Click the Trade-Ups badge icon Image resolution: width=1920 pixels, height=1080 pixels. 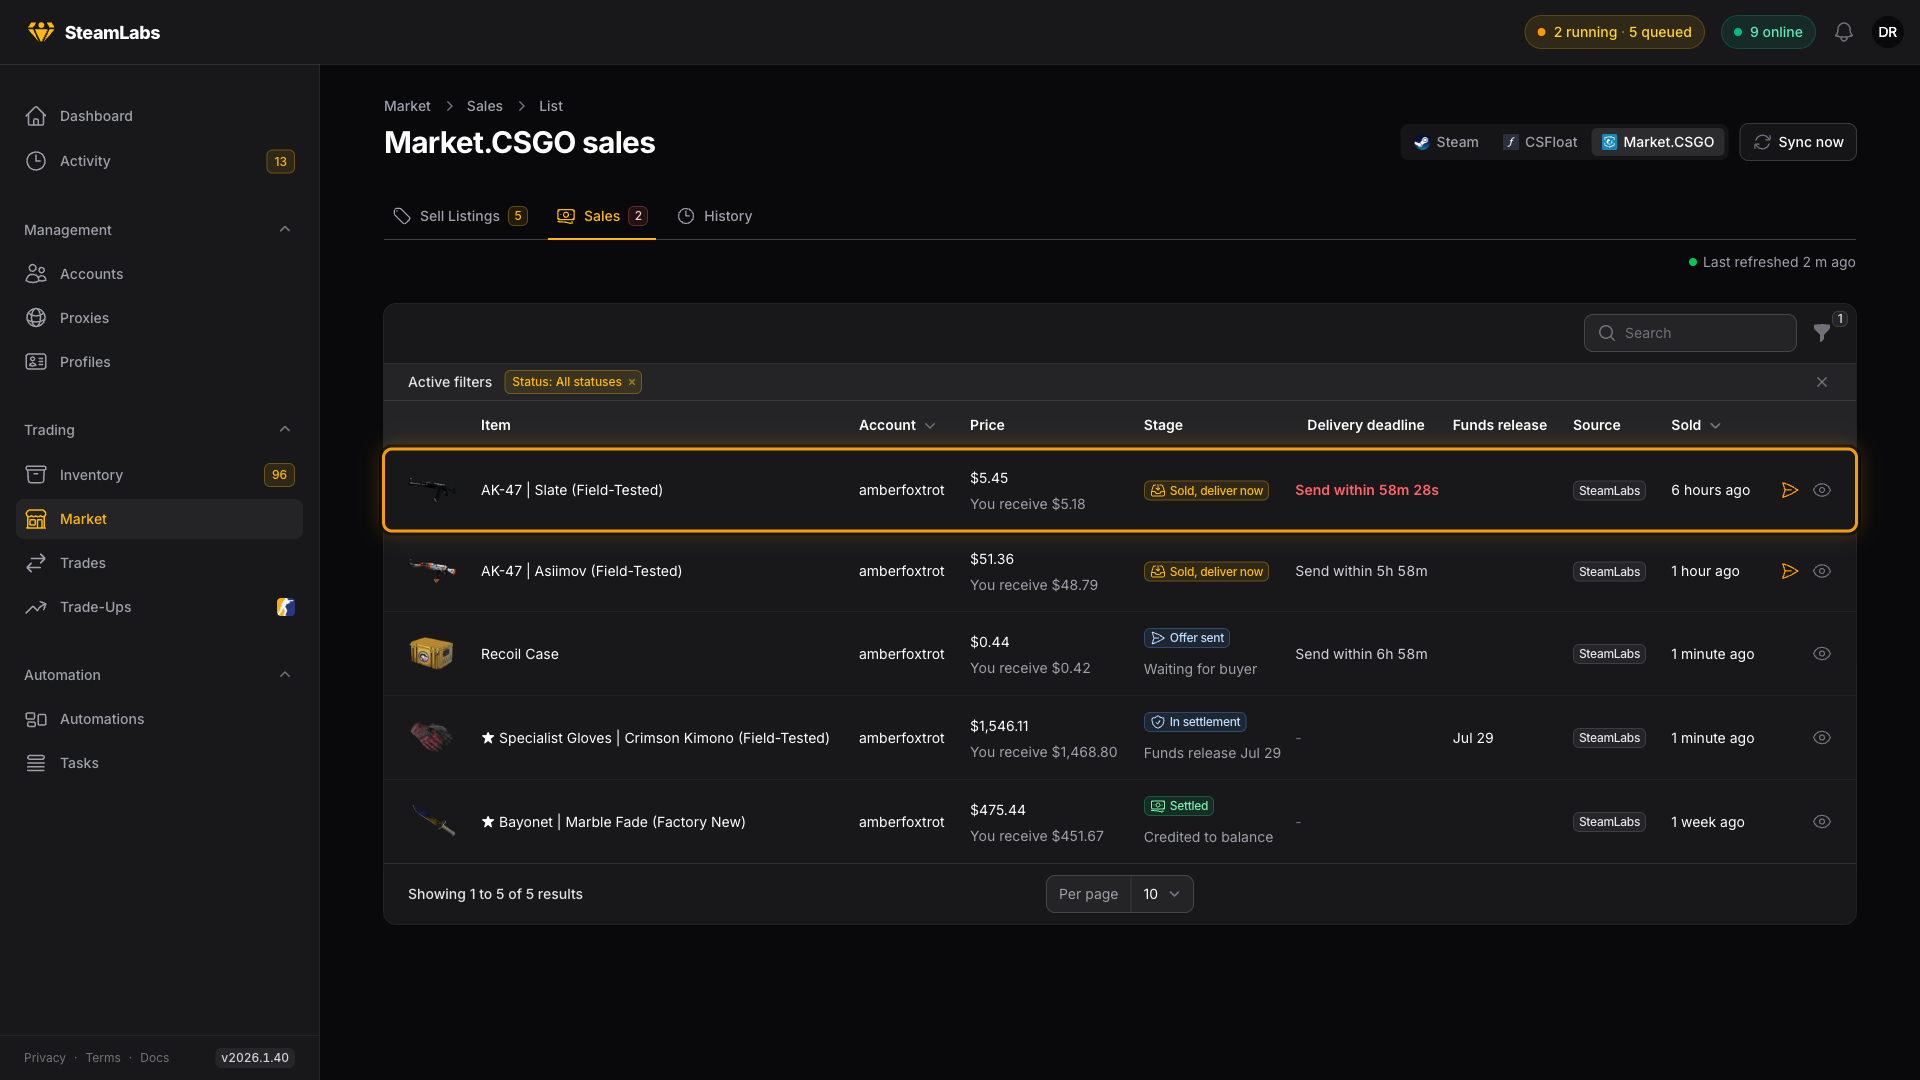pyautogui.click(x=285, y=607)
